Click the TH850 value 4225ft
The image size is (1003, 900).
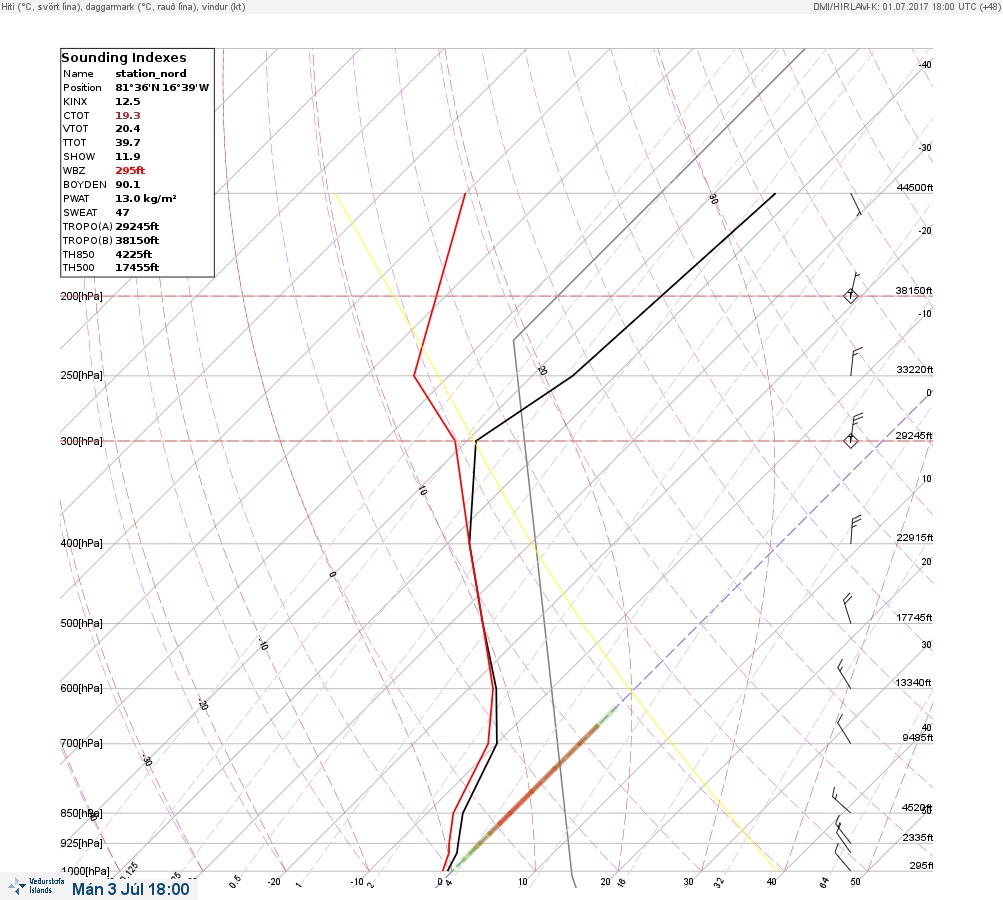tap(134, 255)
